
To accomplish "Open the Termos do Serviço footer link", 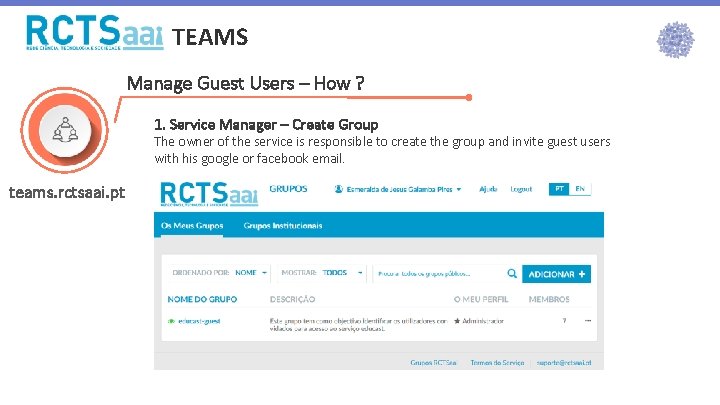I will 497,363.
